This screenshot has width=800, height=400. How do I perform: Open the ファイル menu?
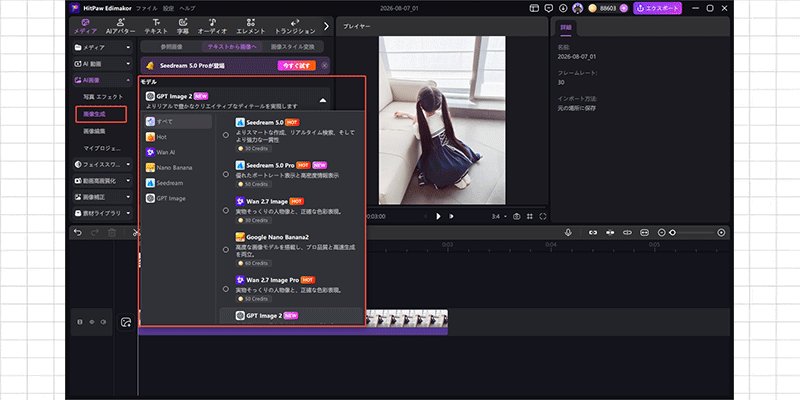(x=146, y=9)
